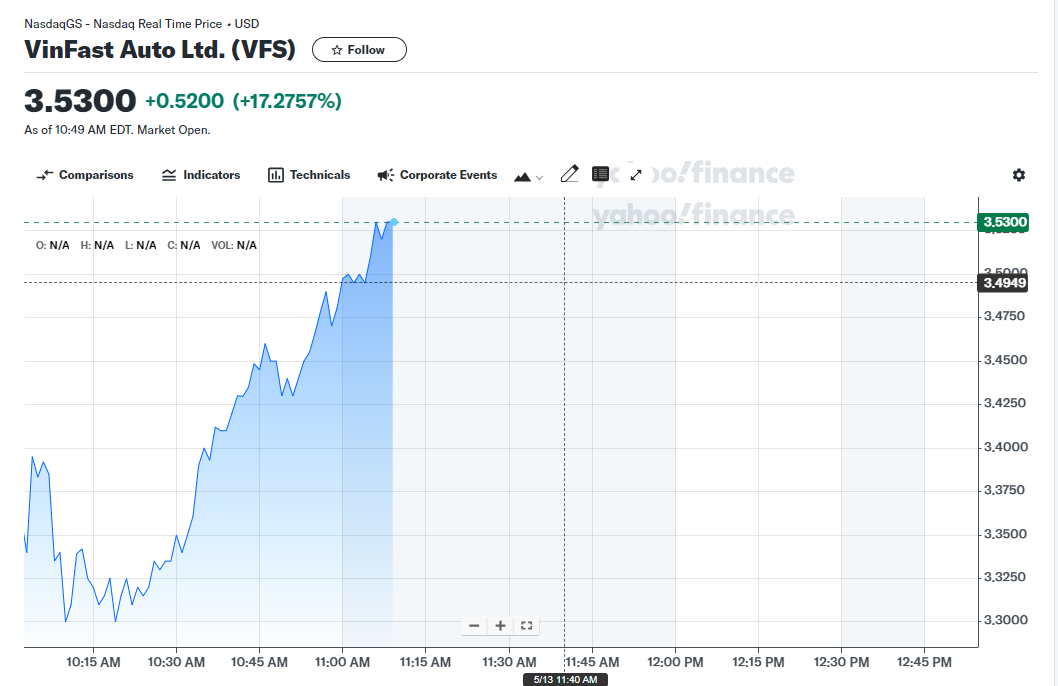Viewport: 1058px width, 686px height.
Task: Click the As of 10:49 AM EDT text
Action: click(x=117, y=130)
